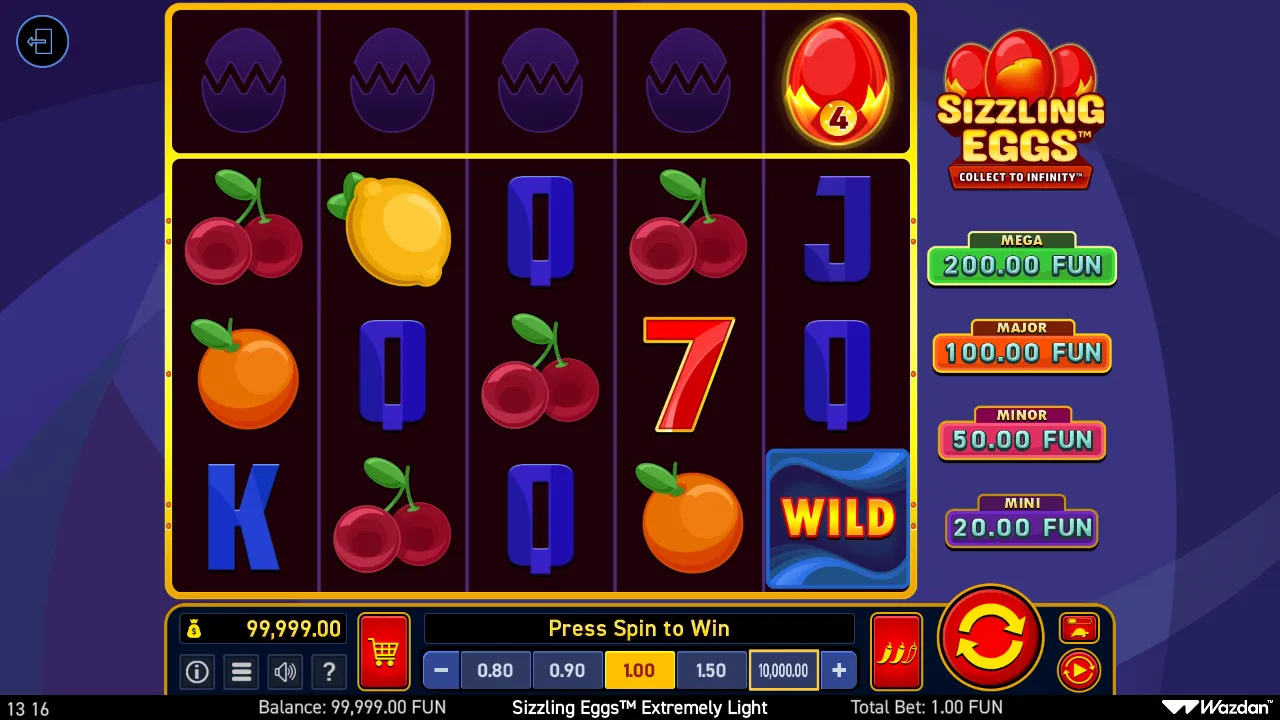Click the MEGA 200.00 FUN jackpot
Image resolution: width=1280 pixels, height=720 pixels.
(x=1022, y=259)
